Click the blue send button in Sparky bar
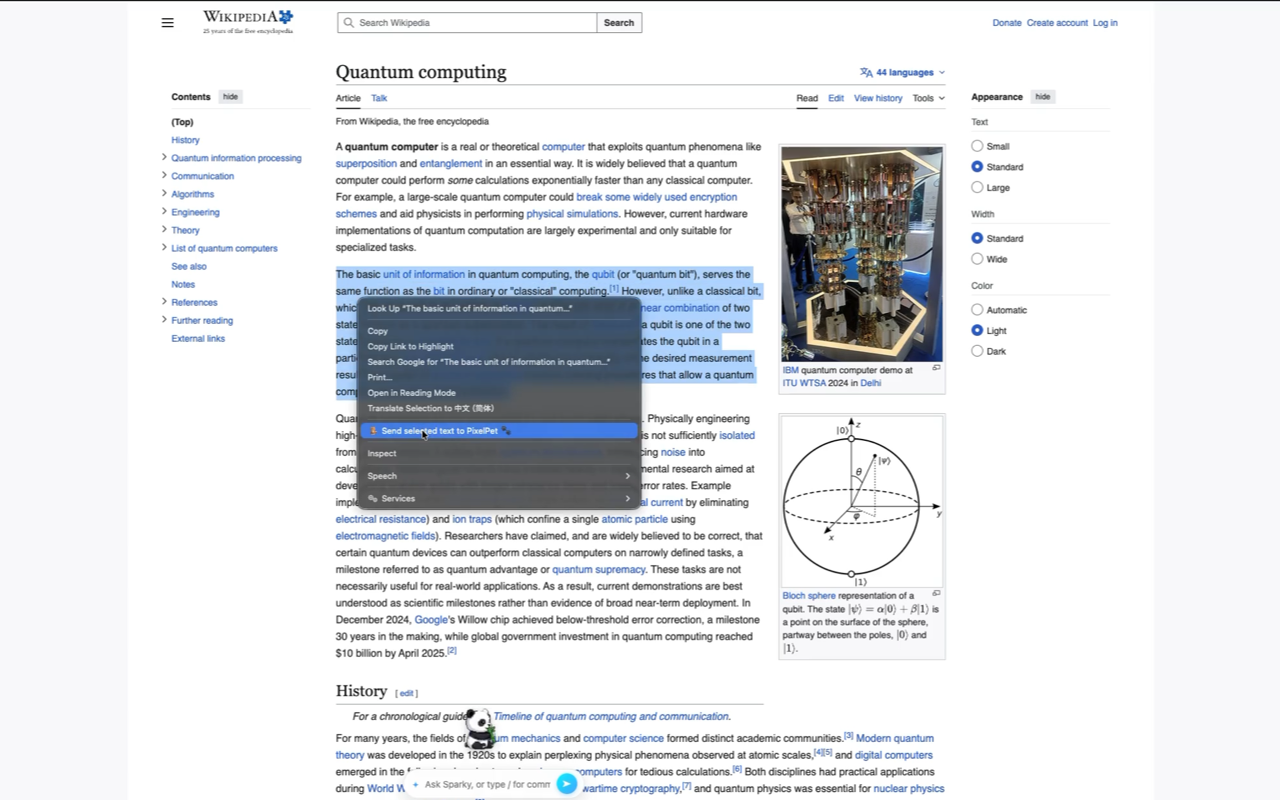Screen dimensions: 1280x800 tap(566, 784)
